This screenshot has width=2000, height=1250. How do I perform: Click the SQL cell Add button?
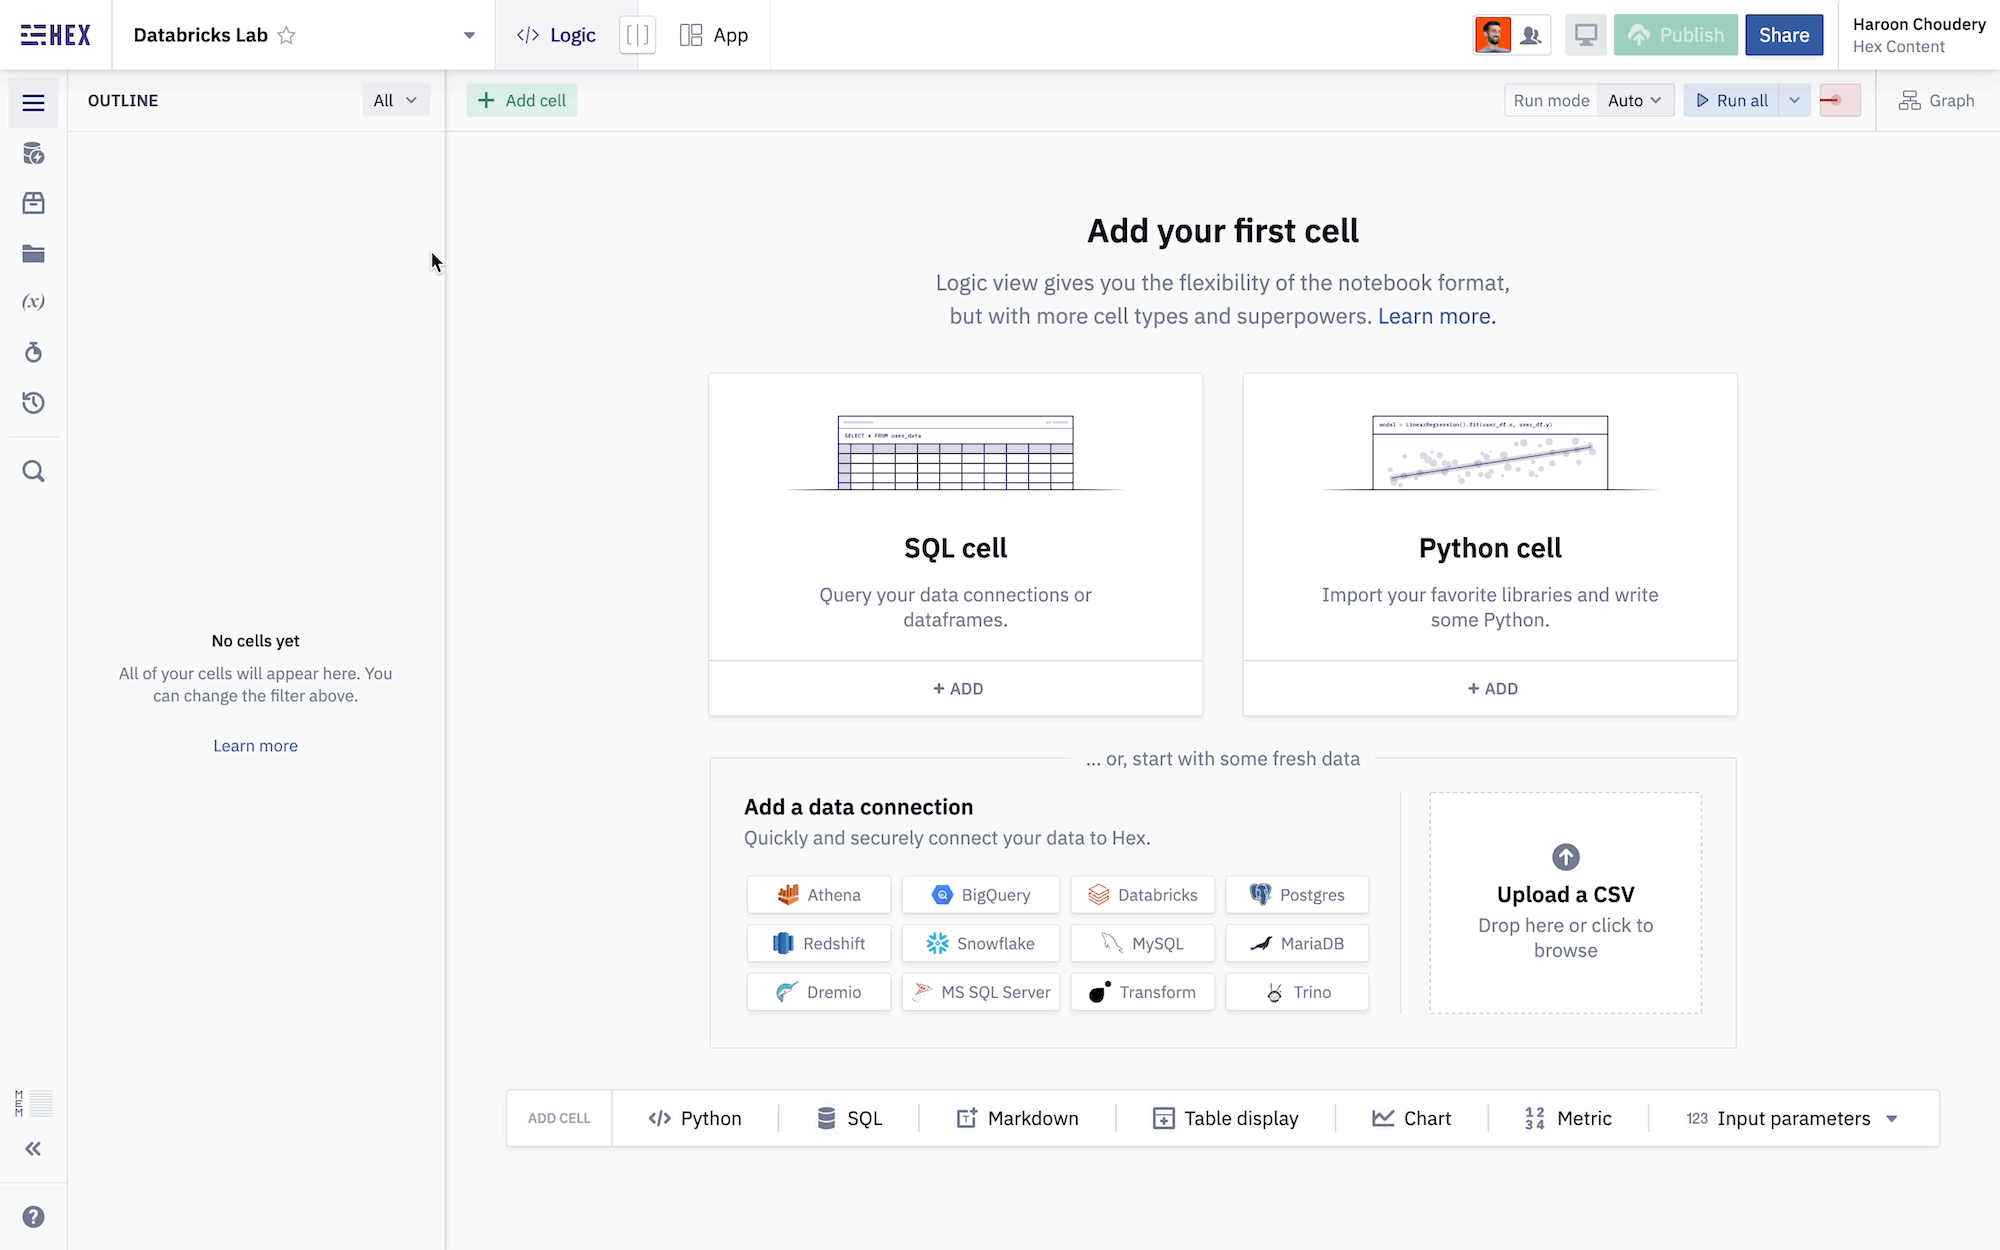coord(955,688)
